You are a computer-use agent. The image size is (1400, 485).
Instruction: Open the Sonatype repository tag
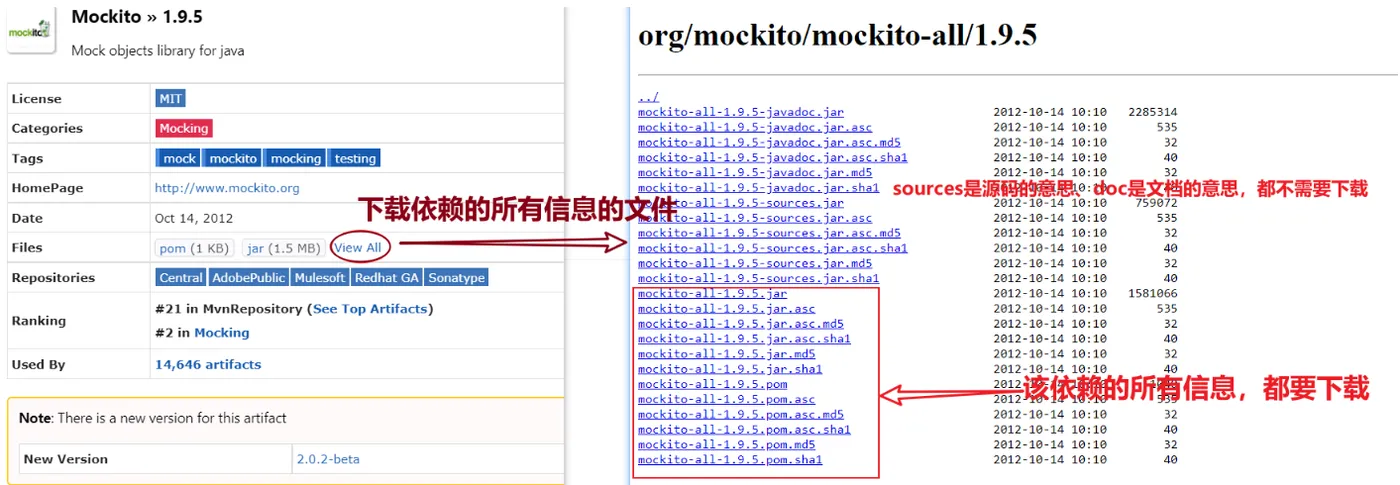[457, 277]
